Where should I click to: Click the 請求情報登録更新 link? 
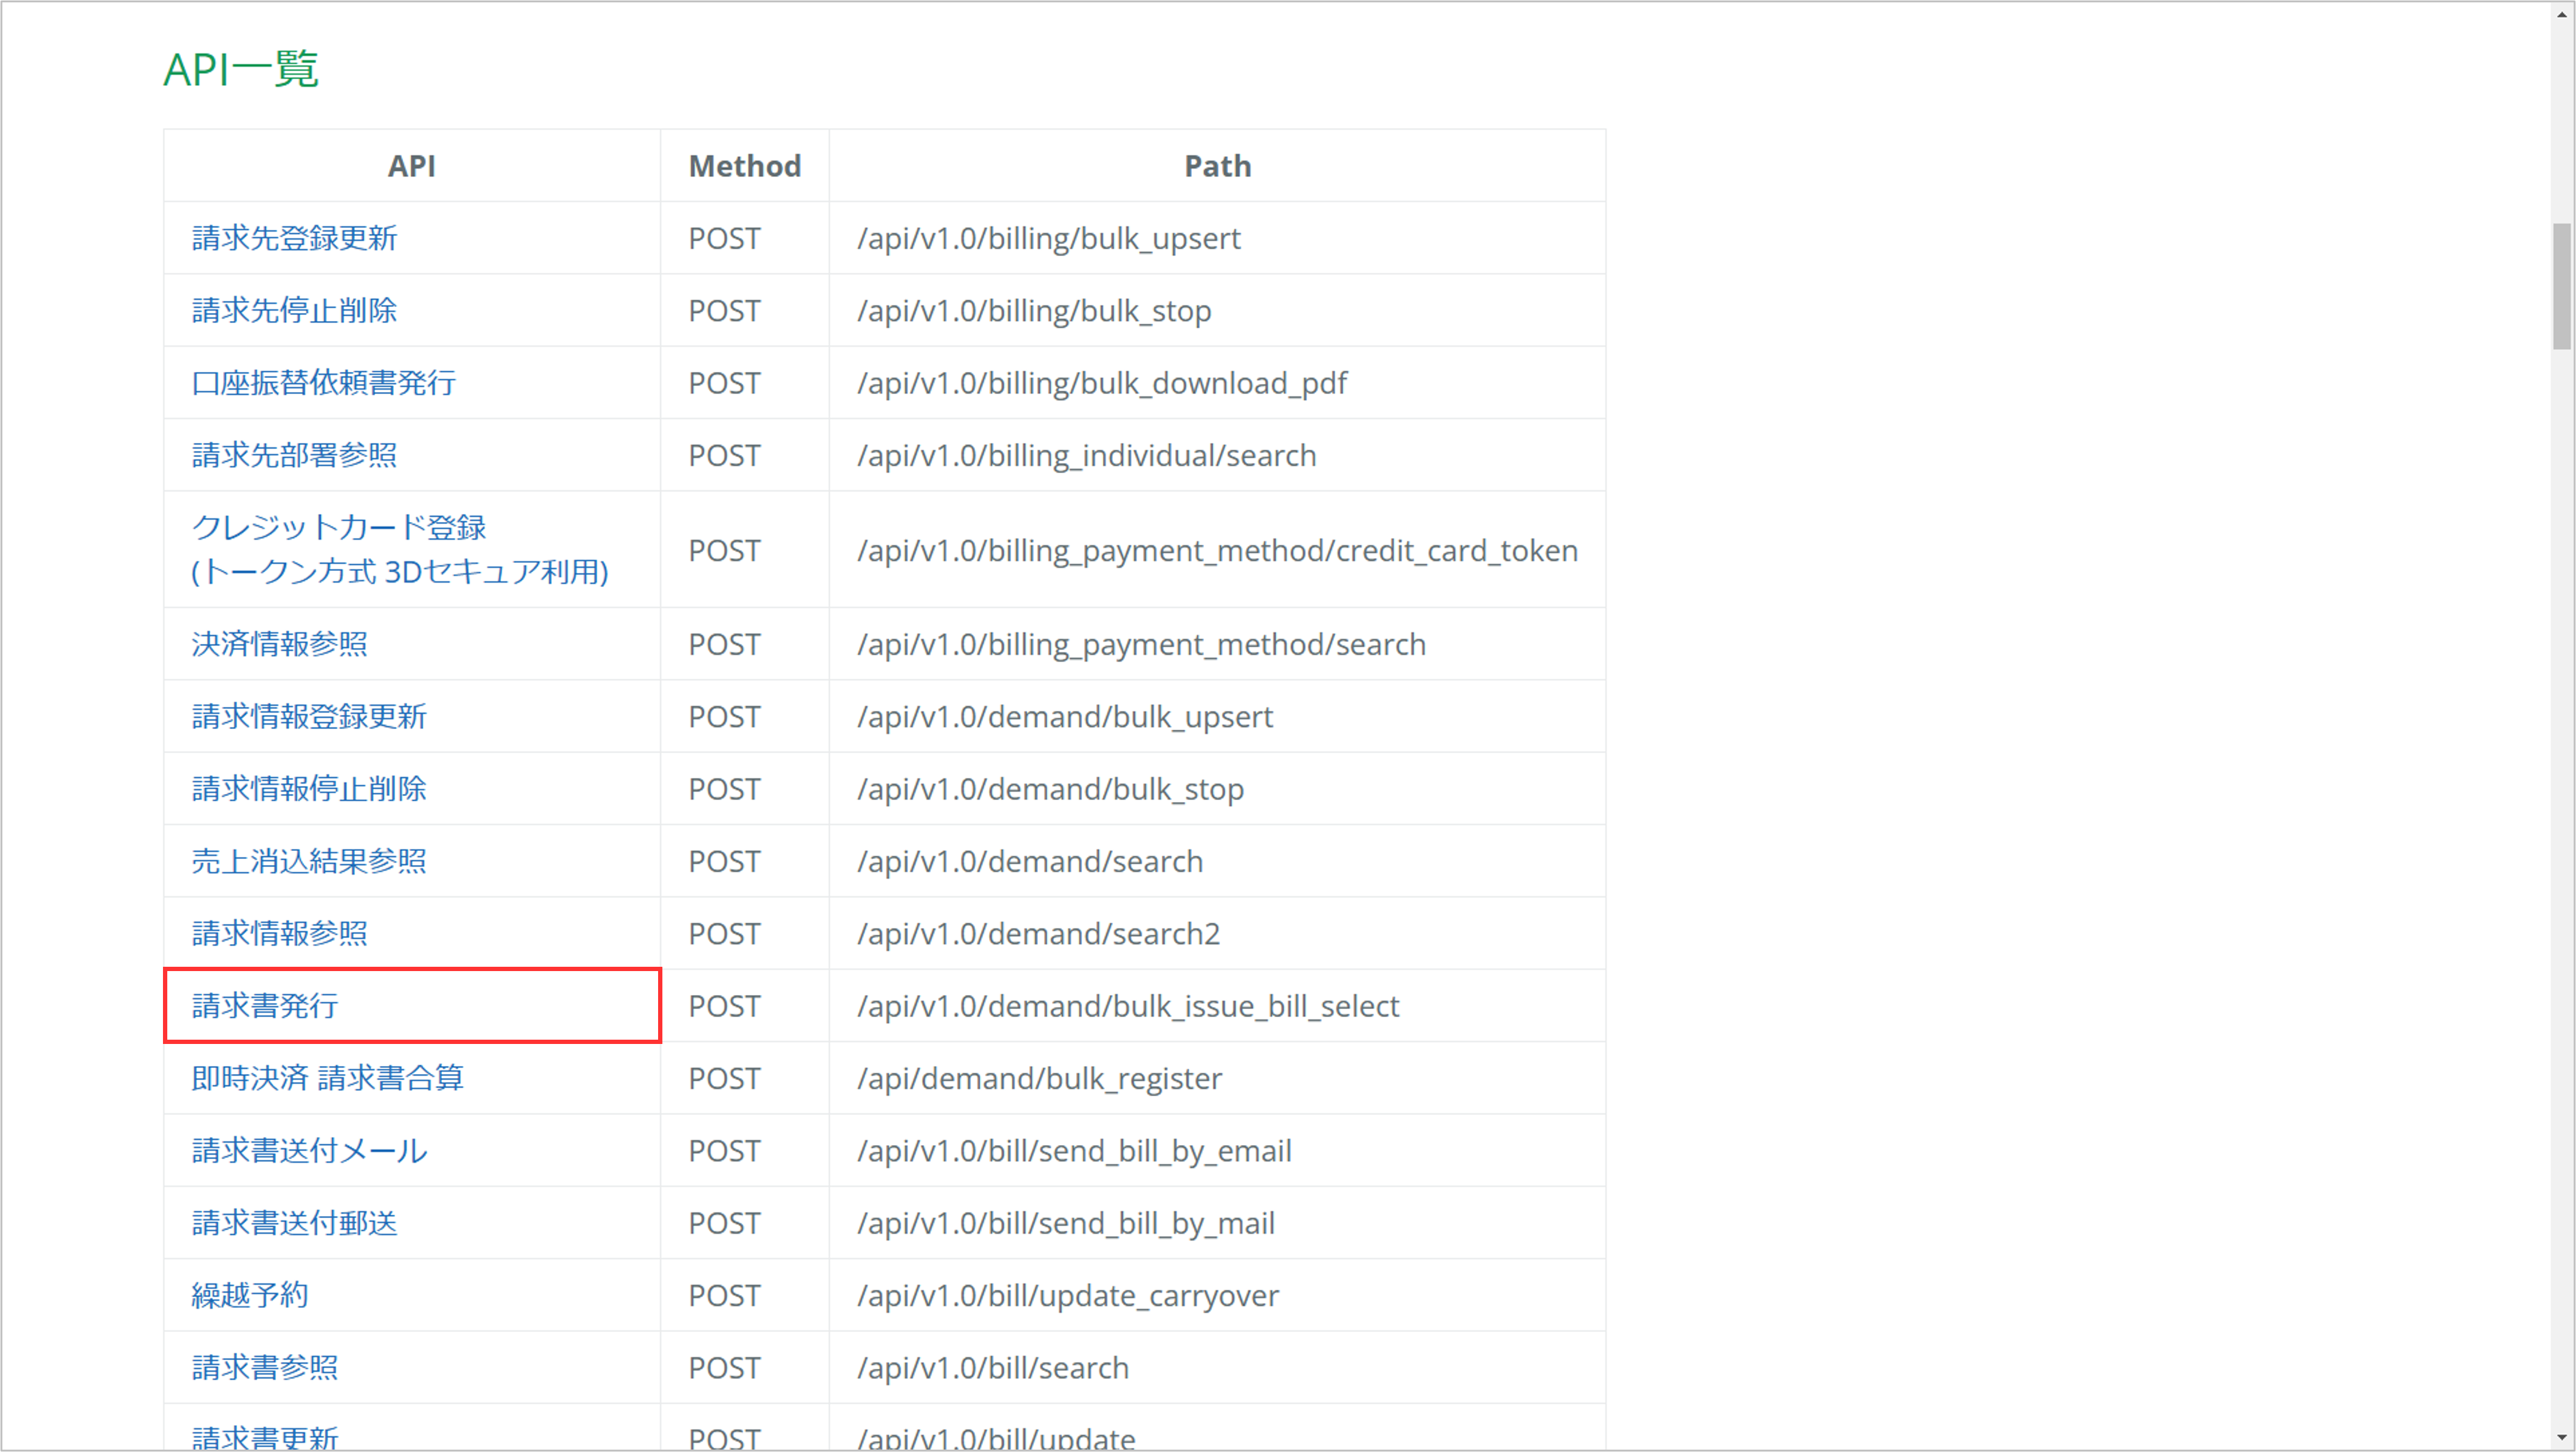pos(309,716)
